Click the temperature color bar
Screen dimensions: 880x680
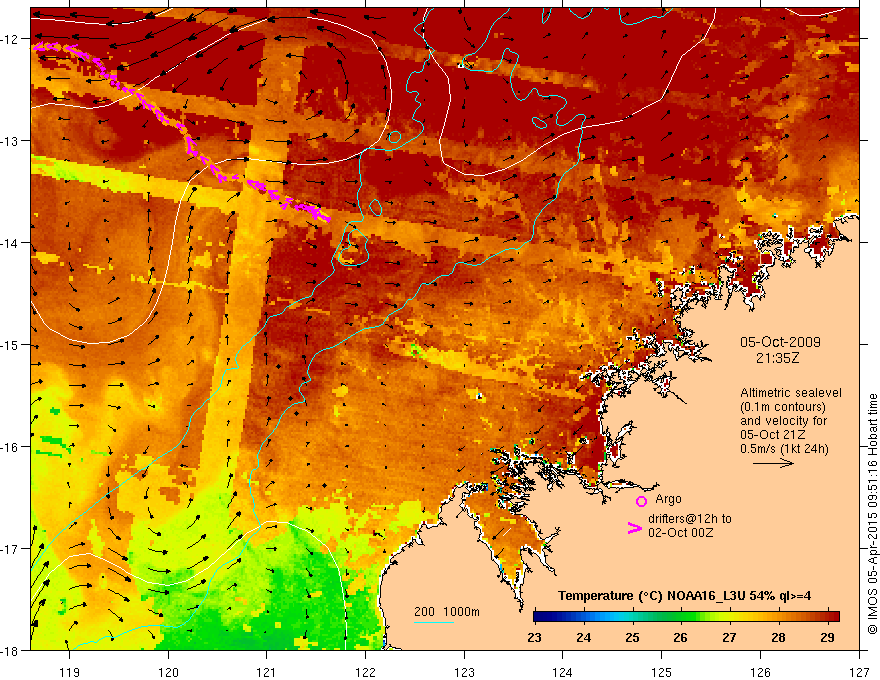tap(686, 617)
